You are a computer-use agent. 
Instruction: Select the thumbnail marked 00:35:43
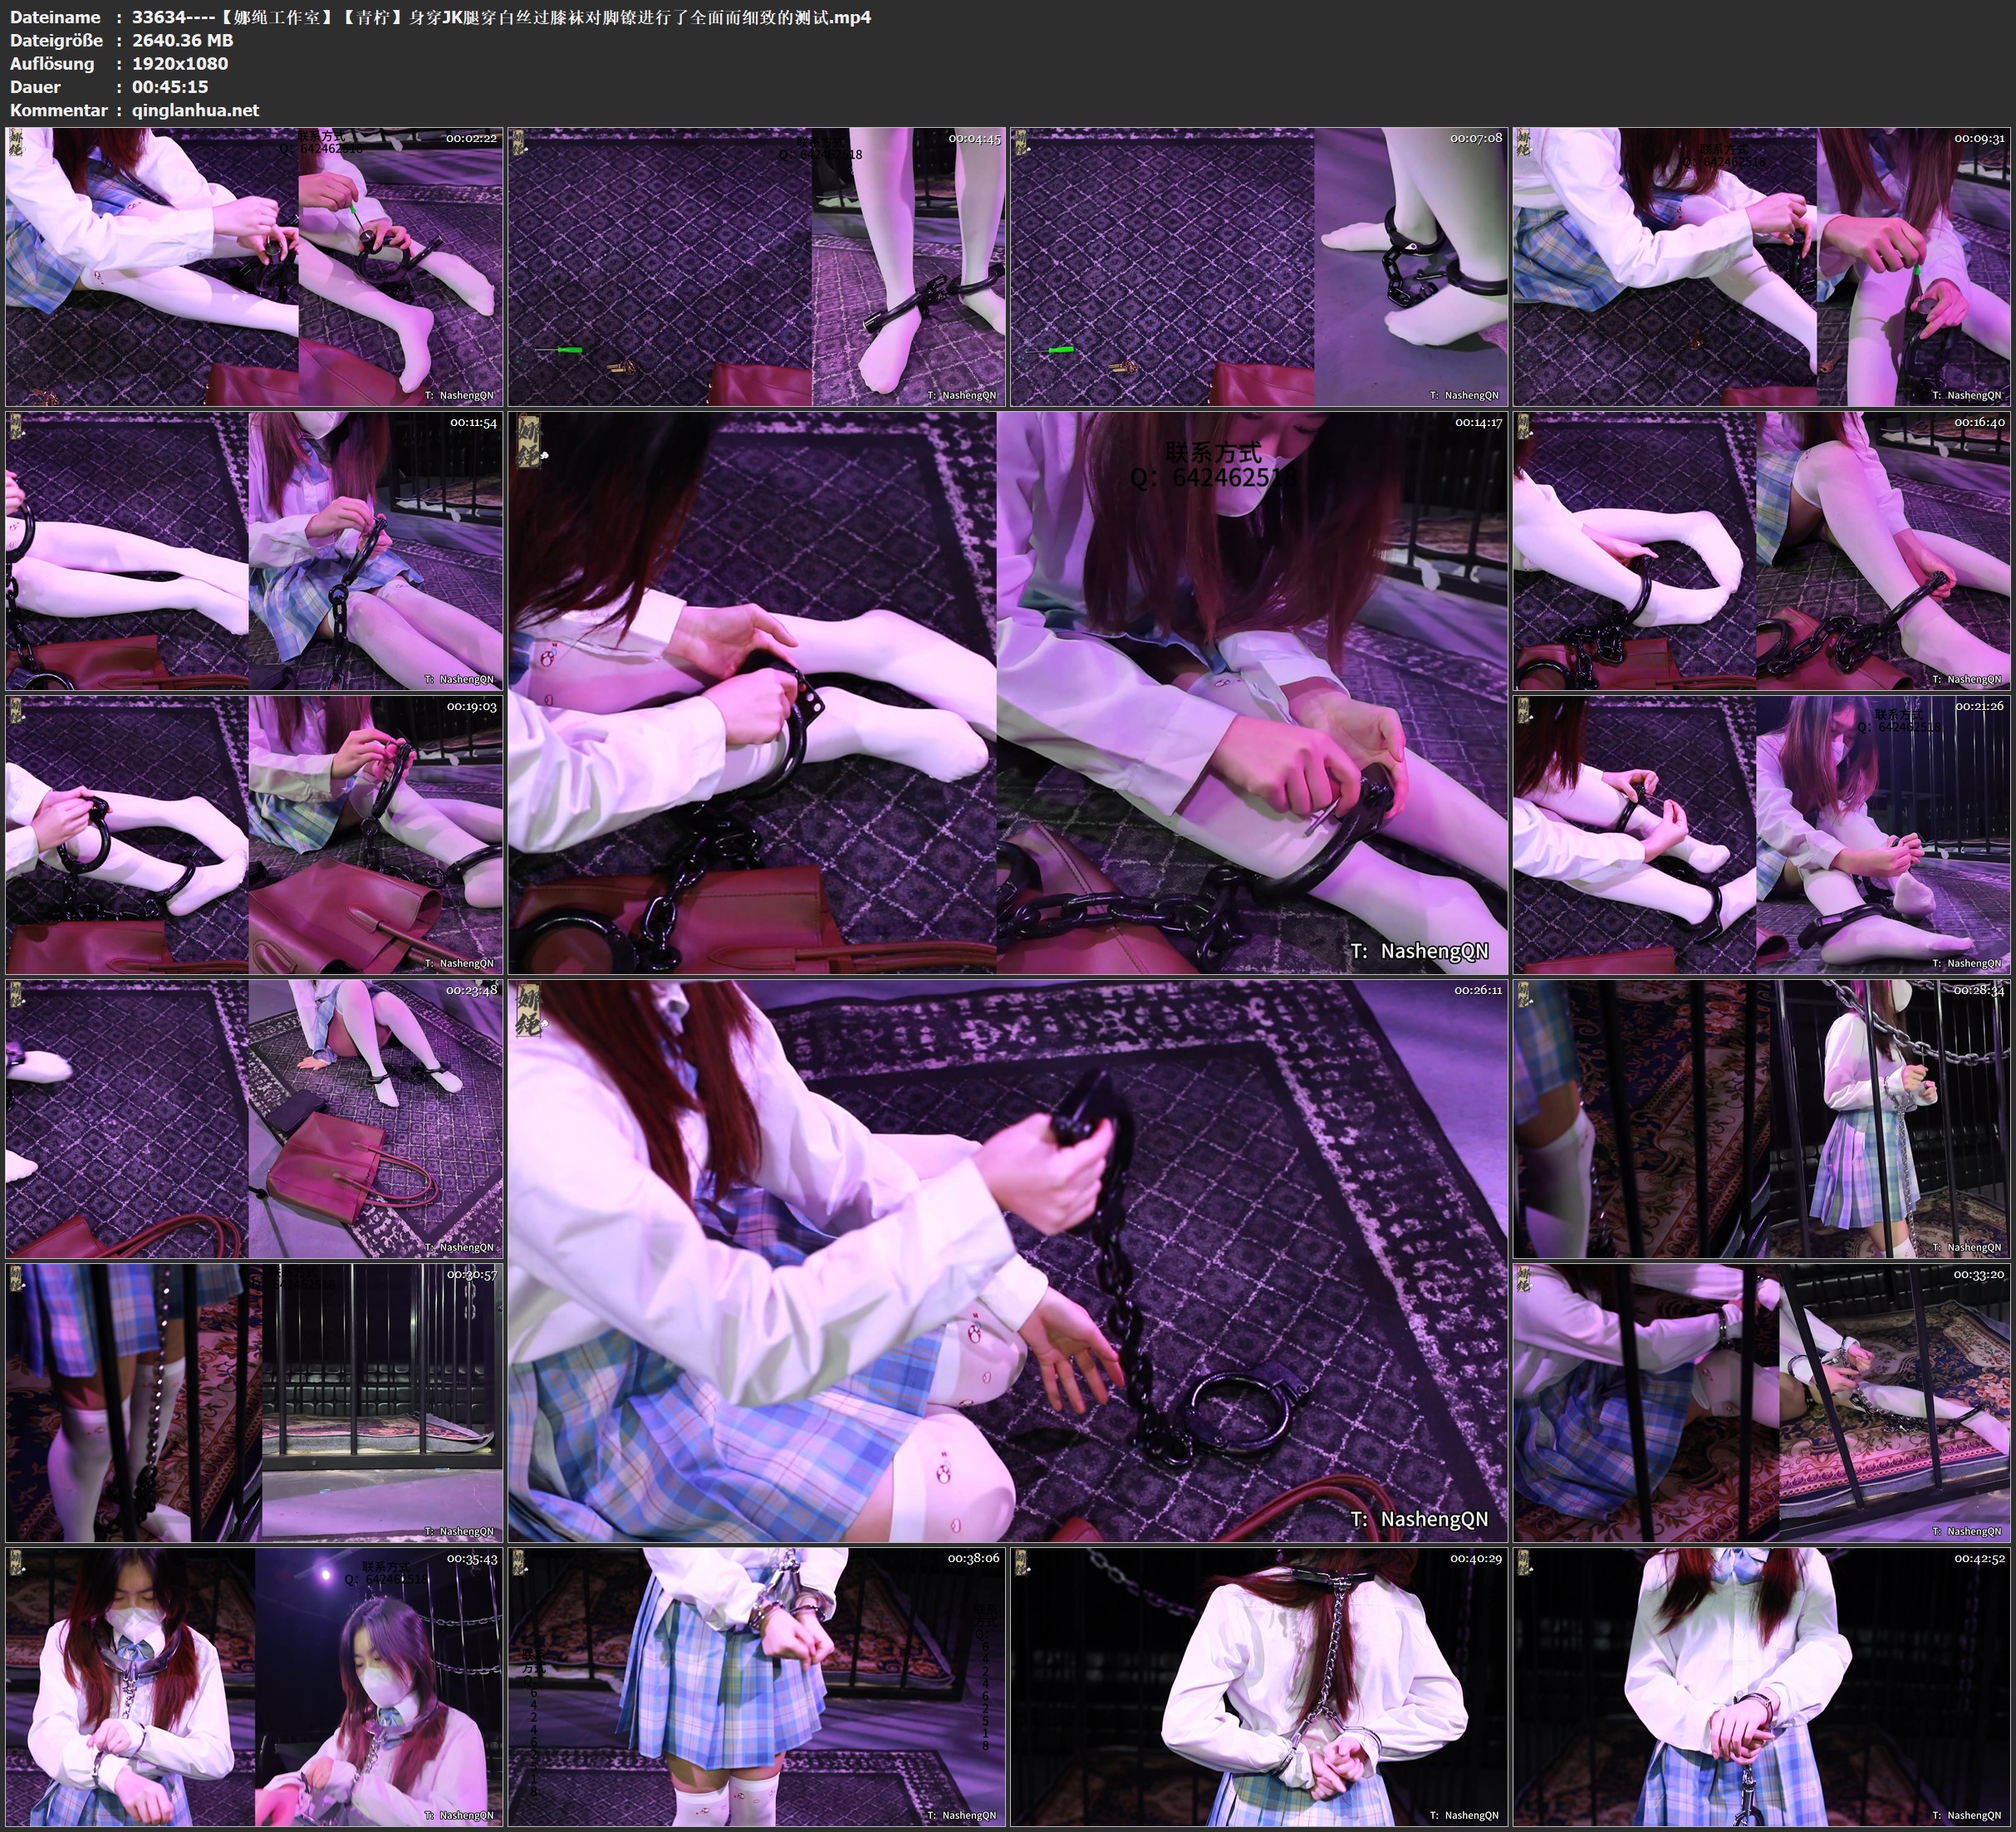[x=254, y=1687]
